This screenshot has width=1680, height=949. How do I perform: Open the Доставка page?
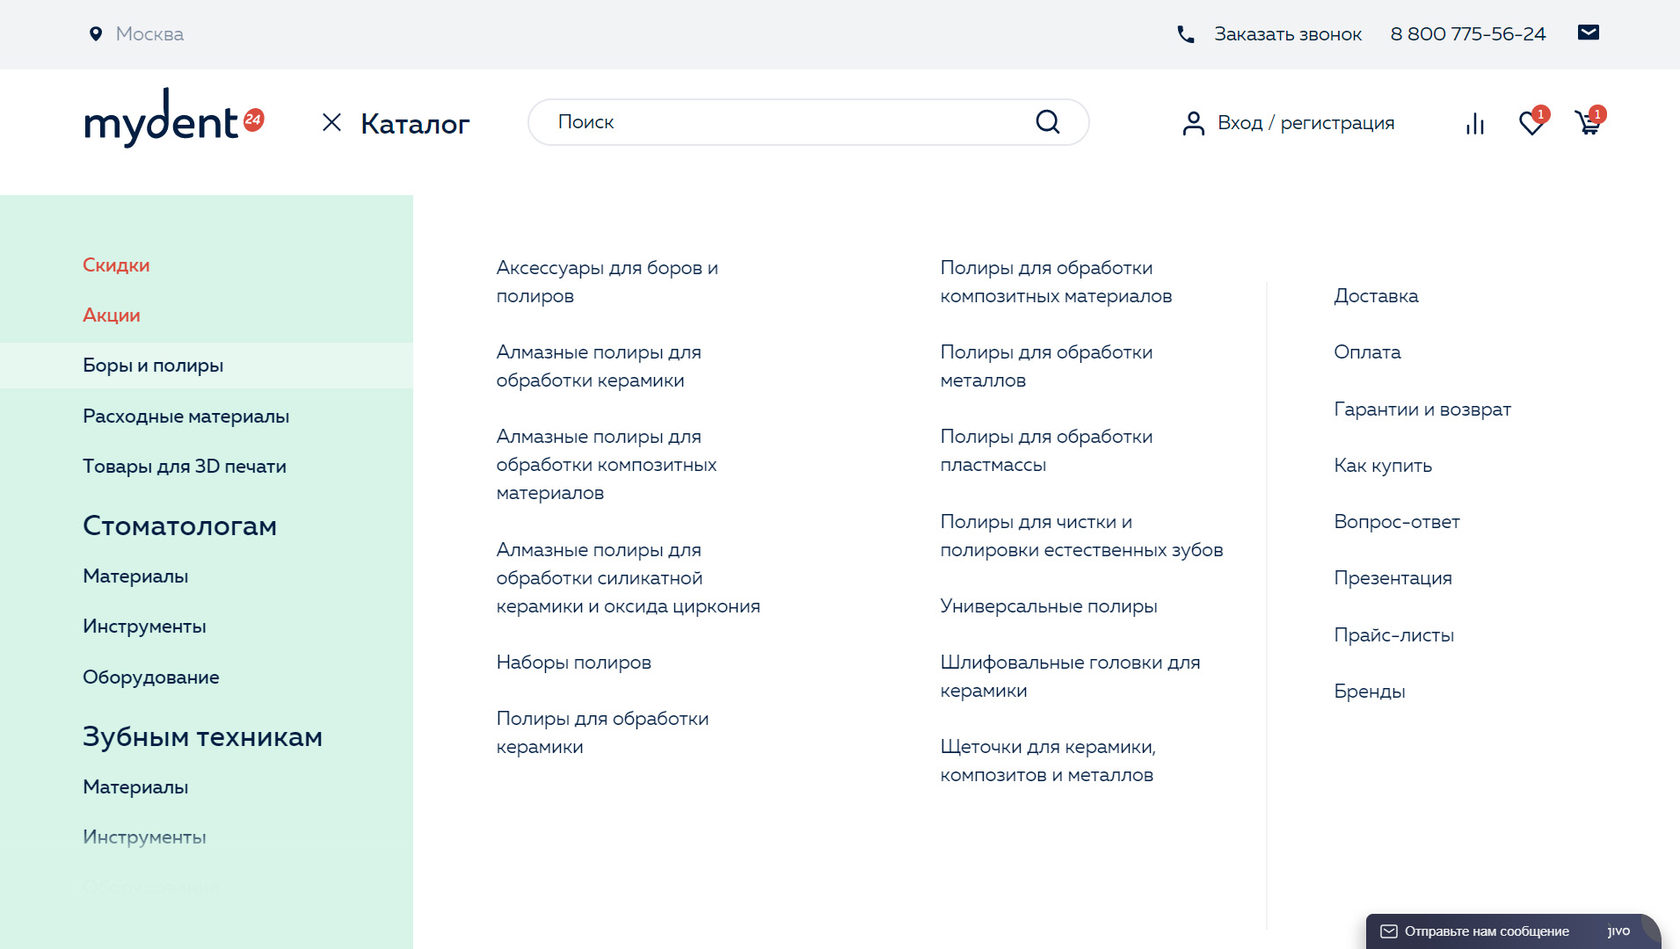pos(1375,296)
